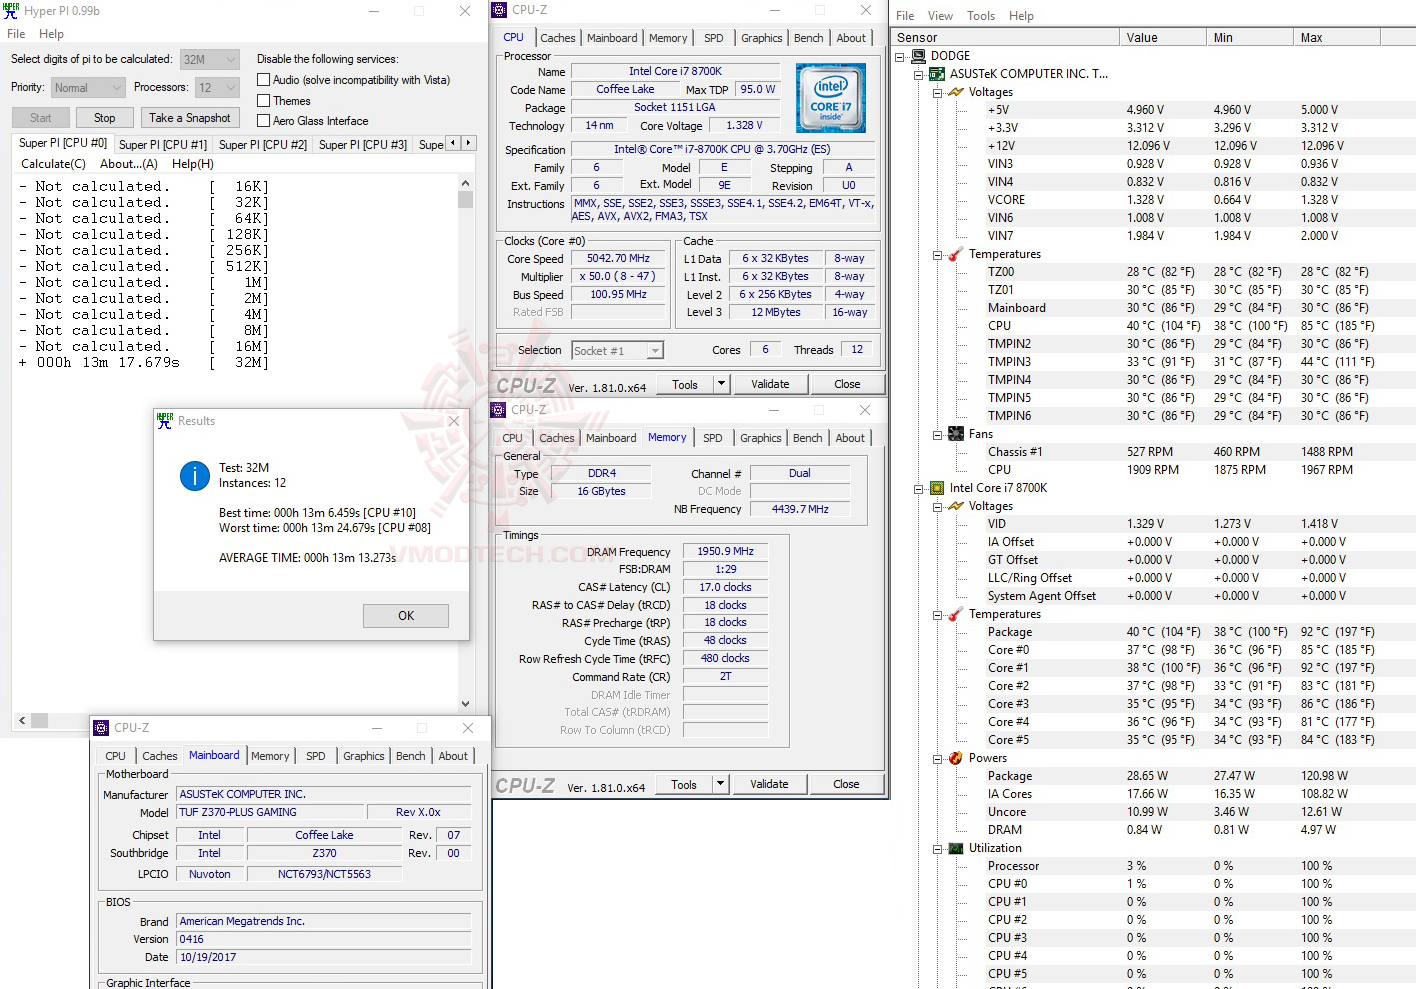Click the Value column header
Image resolution: width=1416 pixels, height=989 pixels.
click(x=1162, y=38)
